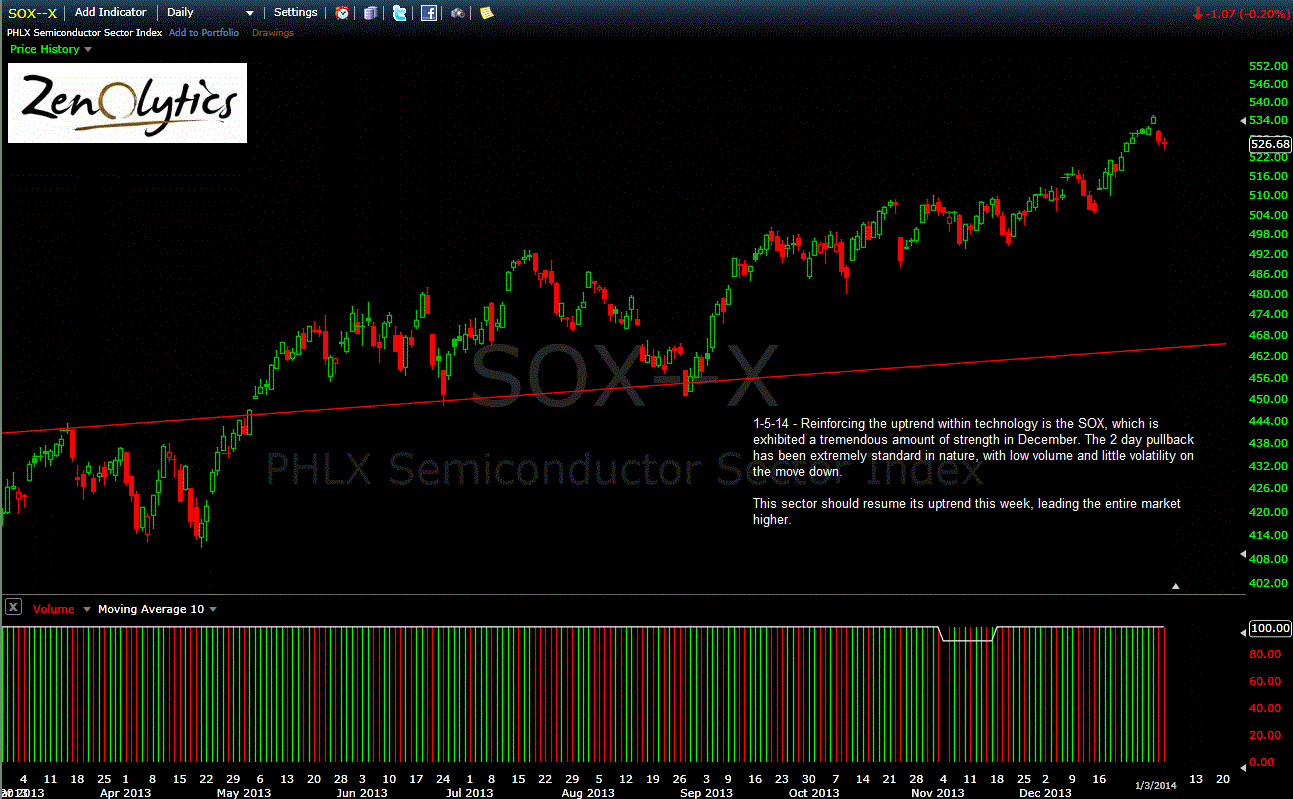1293x799 pixels.
Task: Click the ZenOlytics logo image
Action: [127, 103]
